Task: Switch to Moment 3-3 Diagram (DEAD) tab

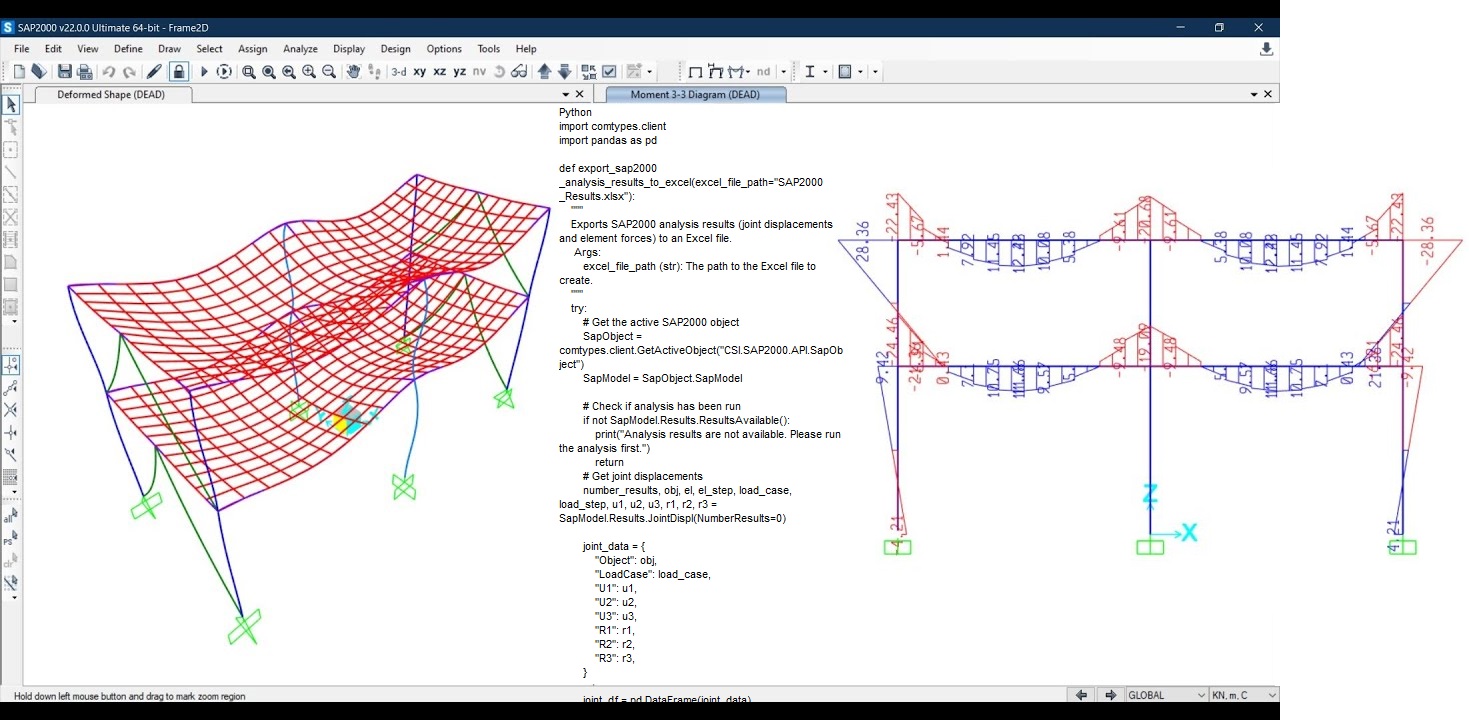Action: point(695,94)
